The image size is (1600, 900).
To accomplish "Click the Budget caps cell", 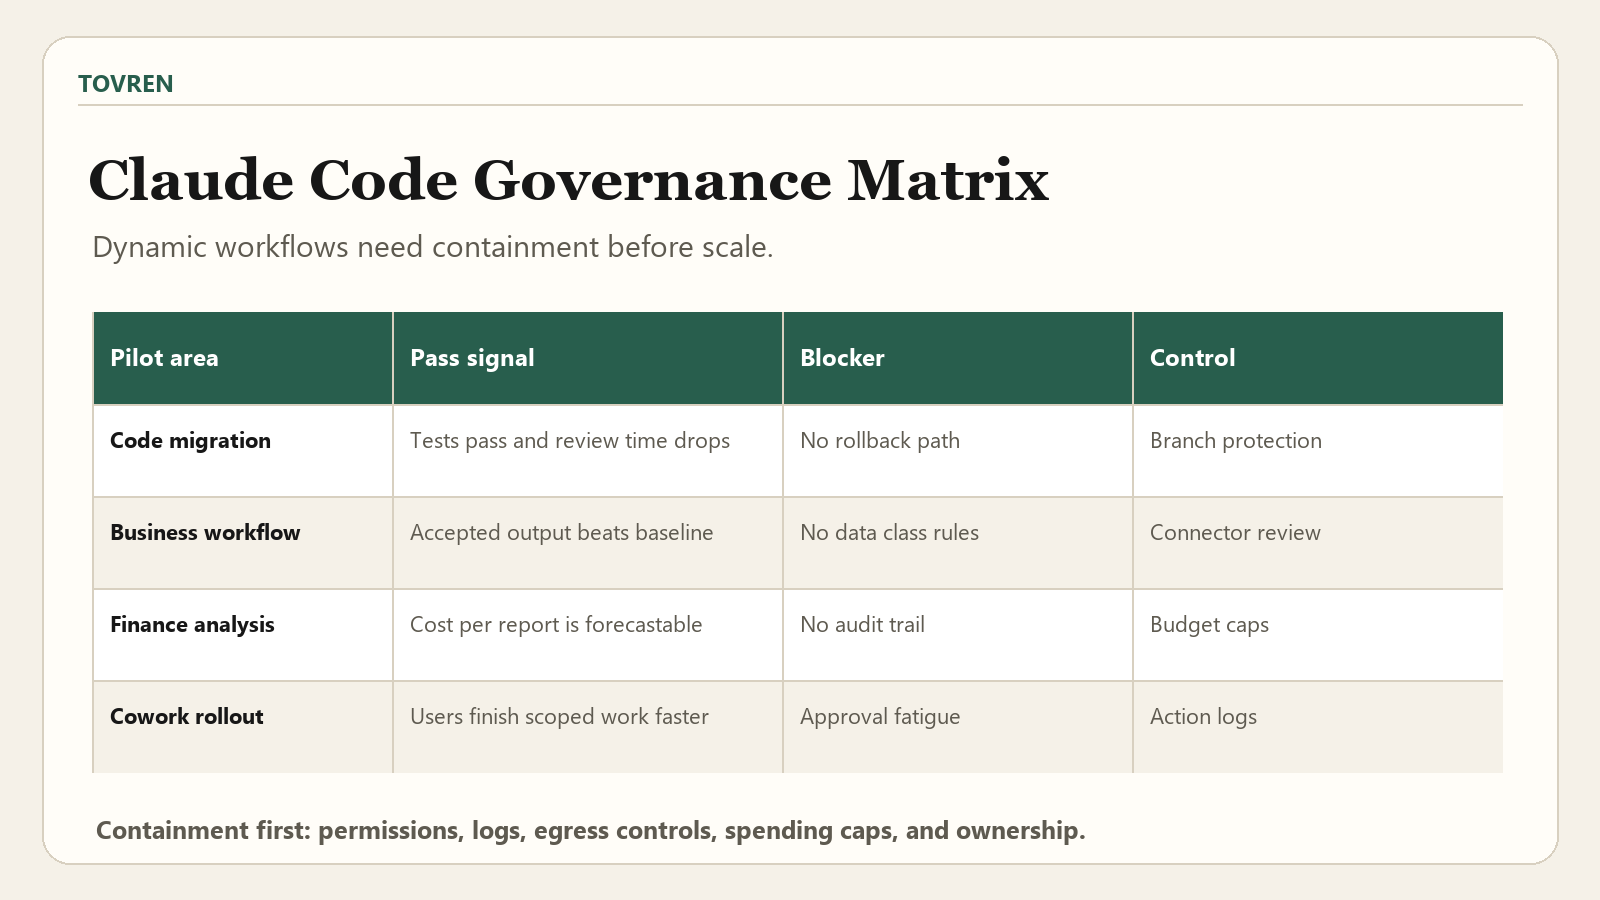I will coord(1318,635).
